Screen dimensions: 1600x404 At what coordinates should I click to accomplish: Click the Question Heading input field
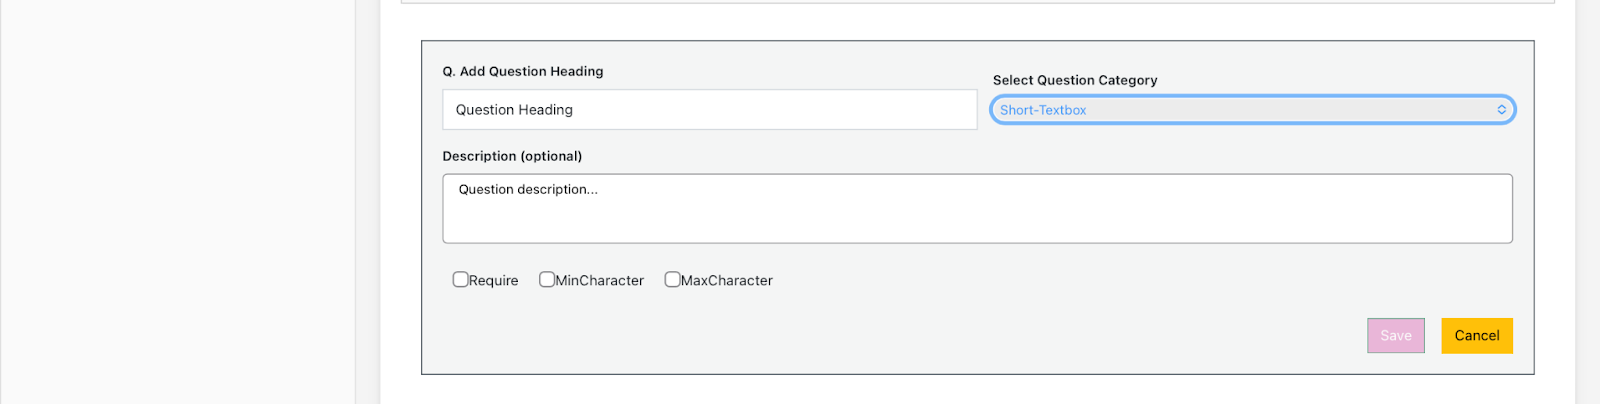[709, 110]
